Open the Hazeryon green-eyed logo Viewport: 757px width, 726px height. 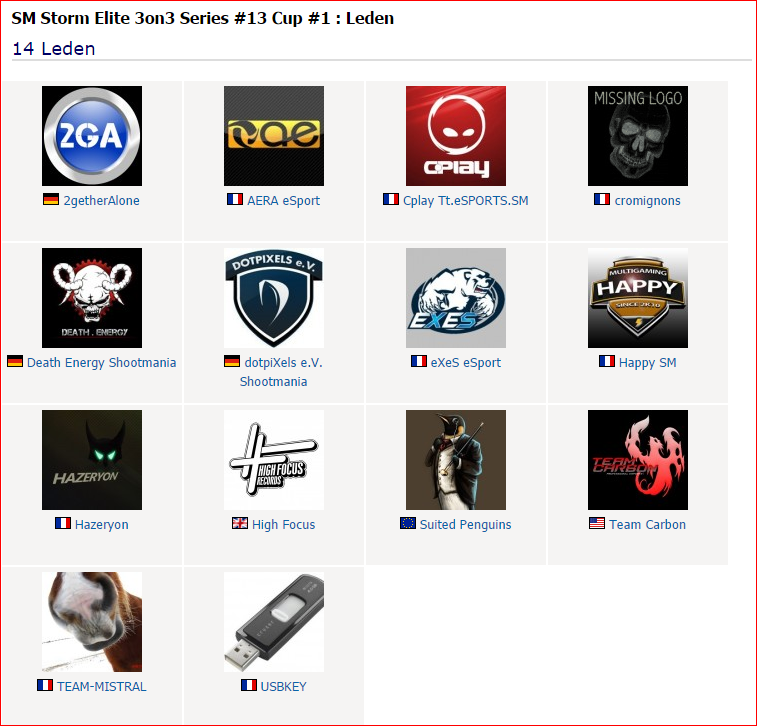click(92, 460)
